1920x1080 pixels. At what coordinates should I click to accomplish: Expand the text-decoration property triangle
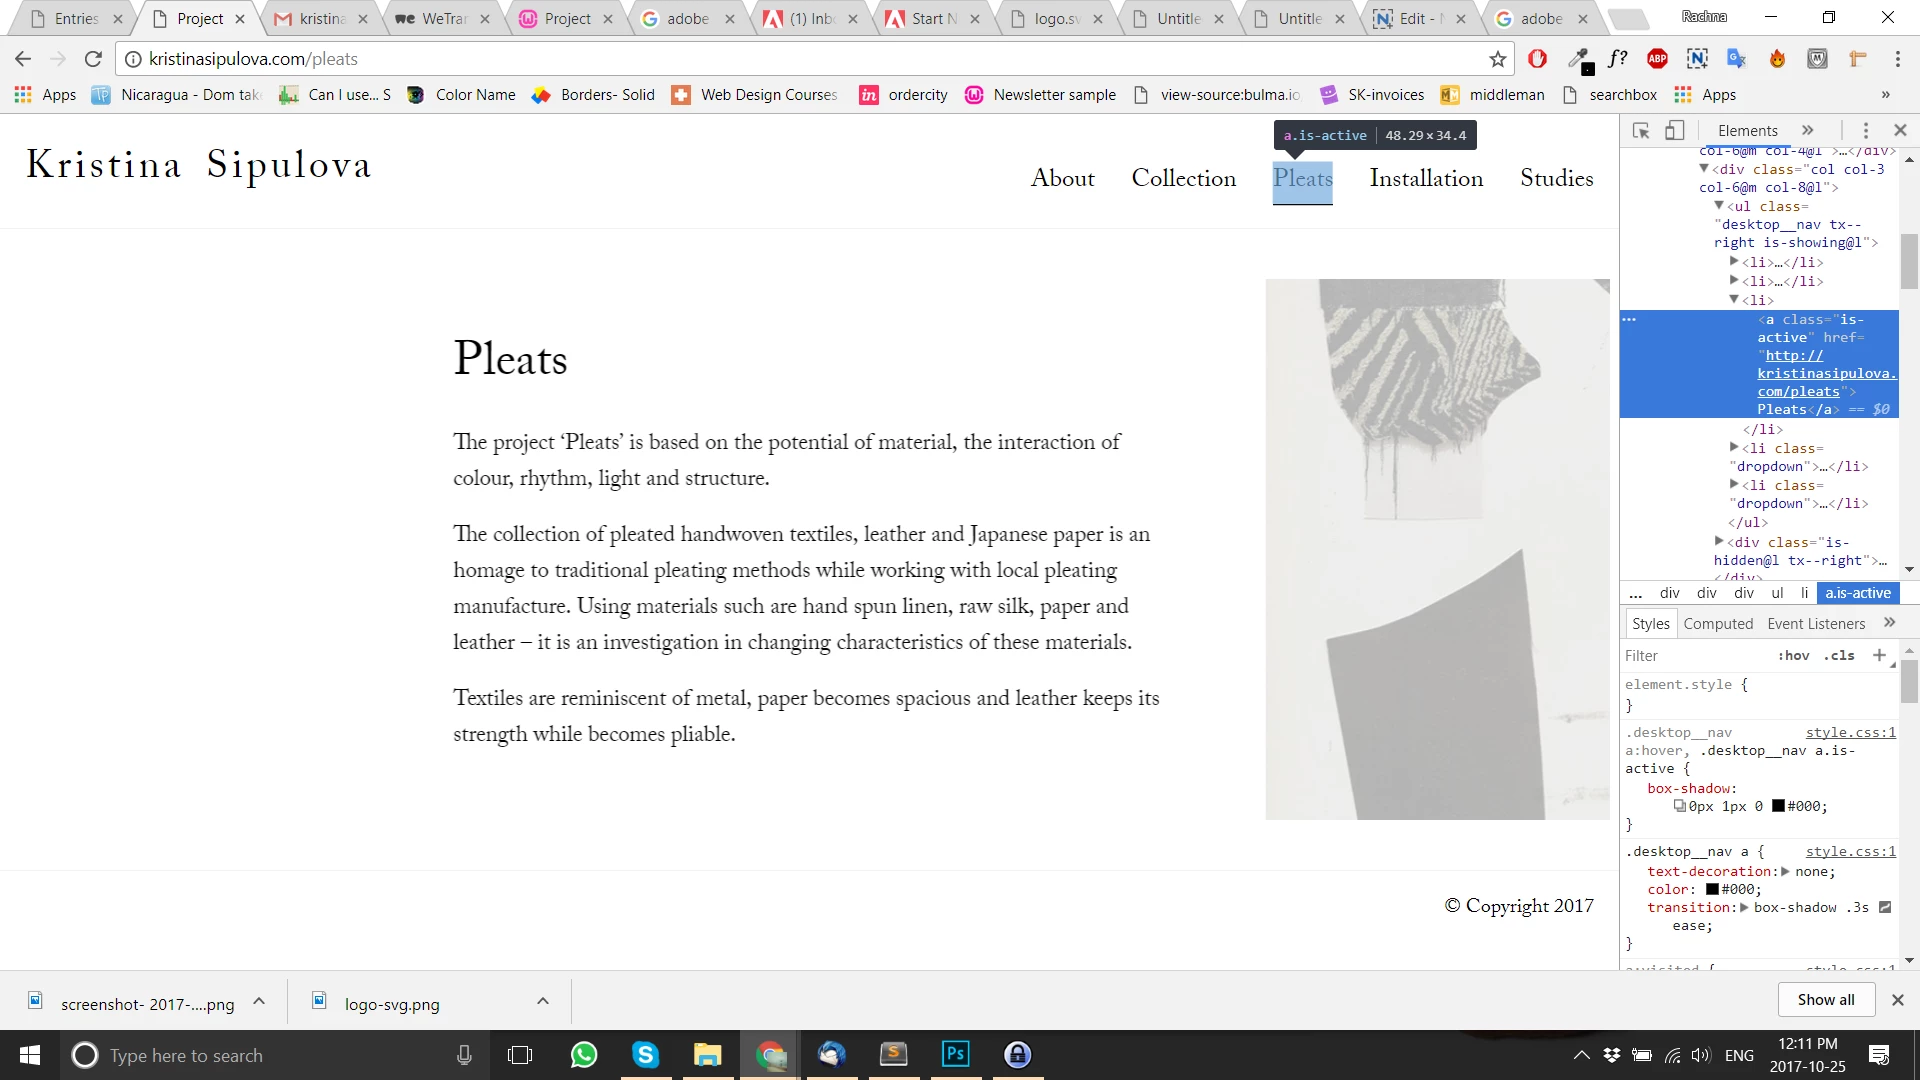[x=1785, y=871]
